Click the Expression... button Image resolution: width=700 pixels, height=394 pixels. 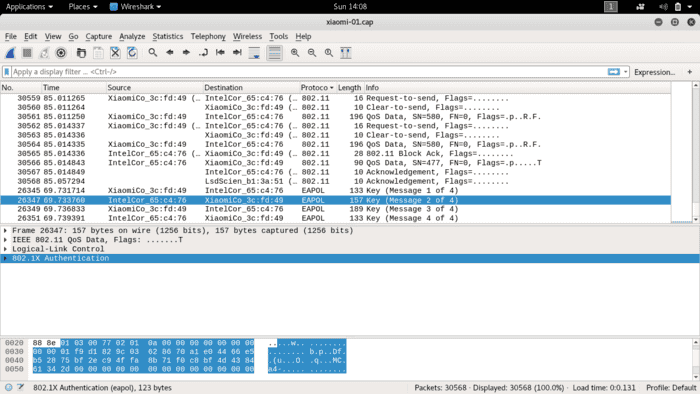(x=654, y=72)
